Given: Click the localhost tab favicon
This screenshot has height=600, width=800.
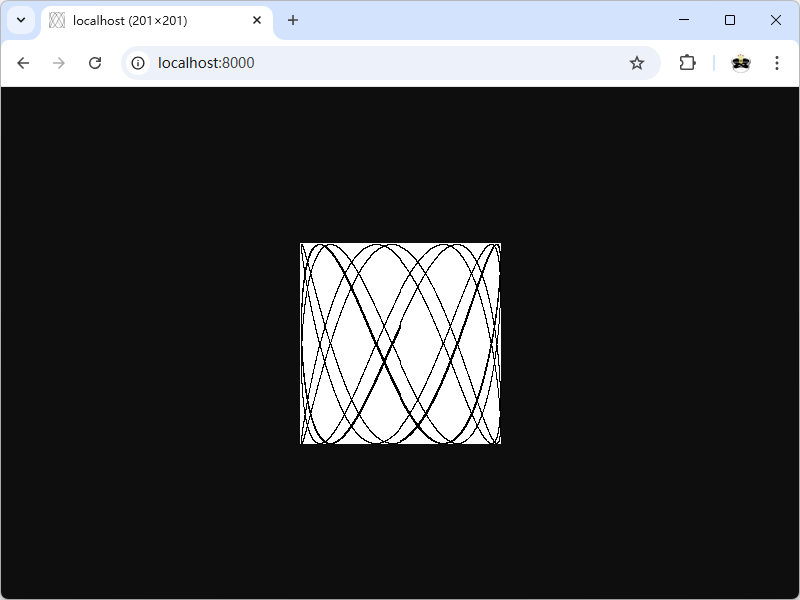Looking at the screenshot, I should 57,20.
